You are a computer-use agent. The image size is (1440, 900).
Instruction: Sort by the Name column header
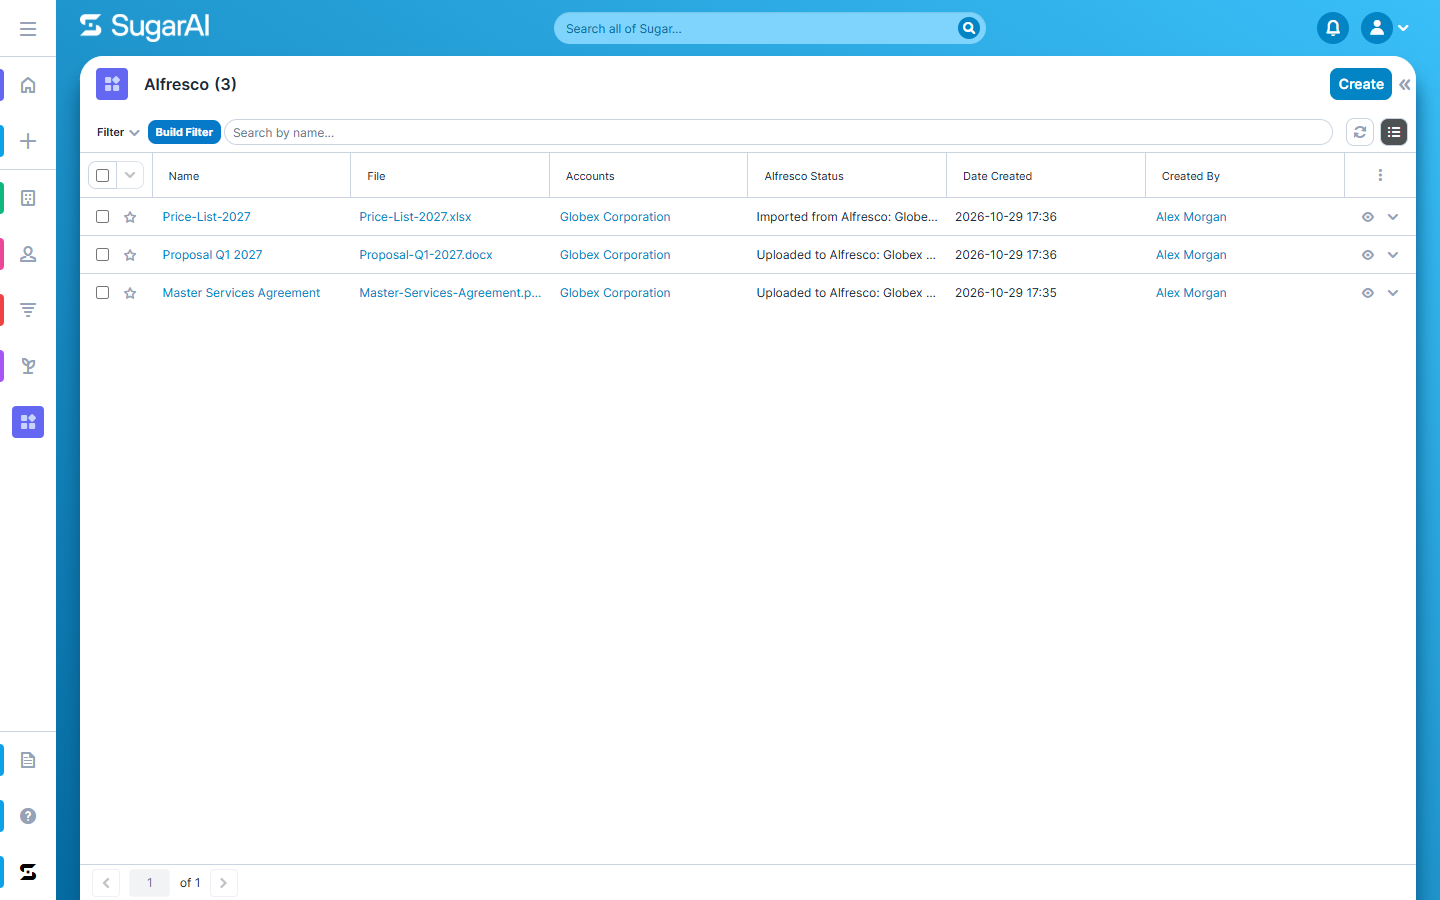[x=184, y=176]
